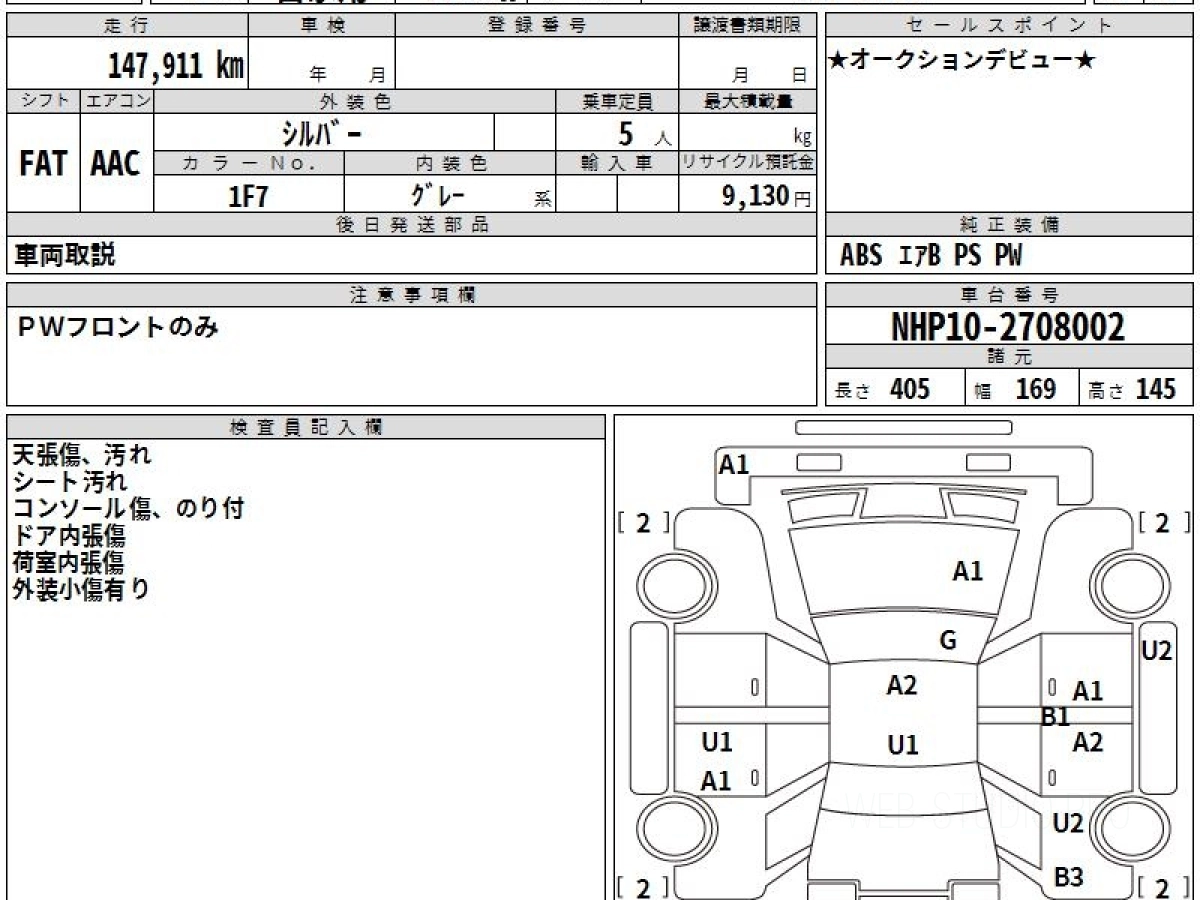Click the AAC air conditioner value
The width and height of the screenshot is (1200, 900).
click(x=116, y=164)
